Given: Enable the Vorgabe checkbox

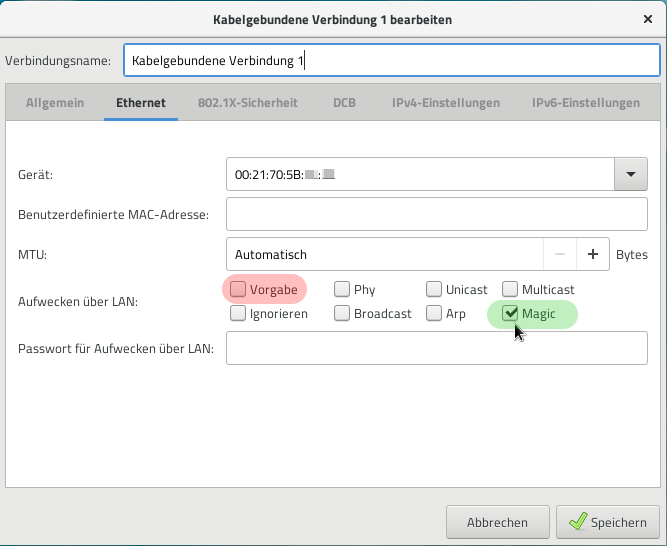Looking at the screenshot, I should (x=238, y=289).
